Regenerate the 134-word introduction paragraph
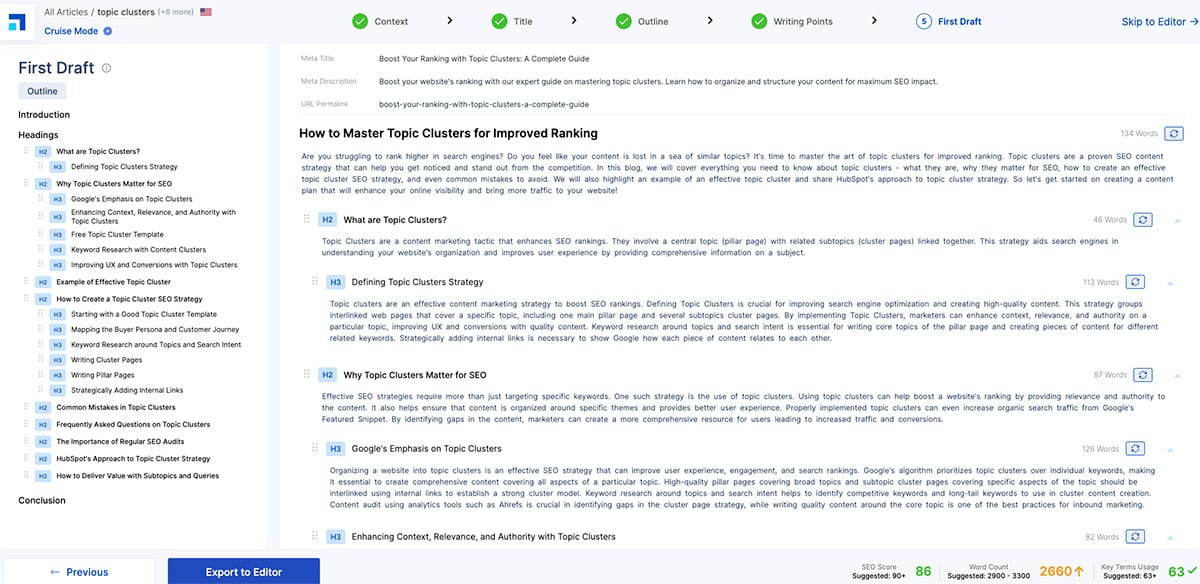 pyautogui.click(x=1174, y=133)
